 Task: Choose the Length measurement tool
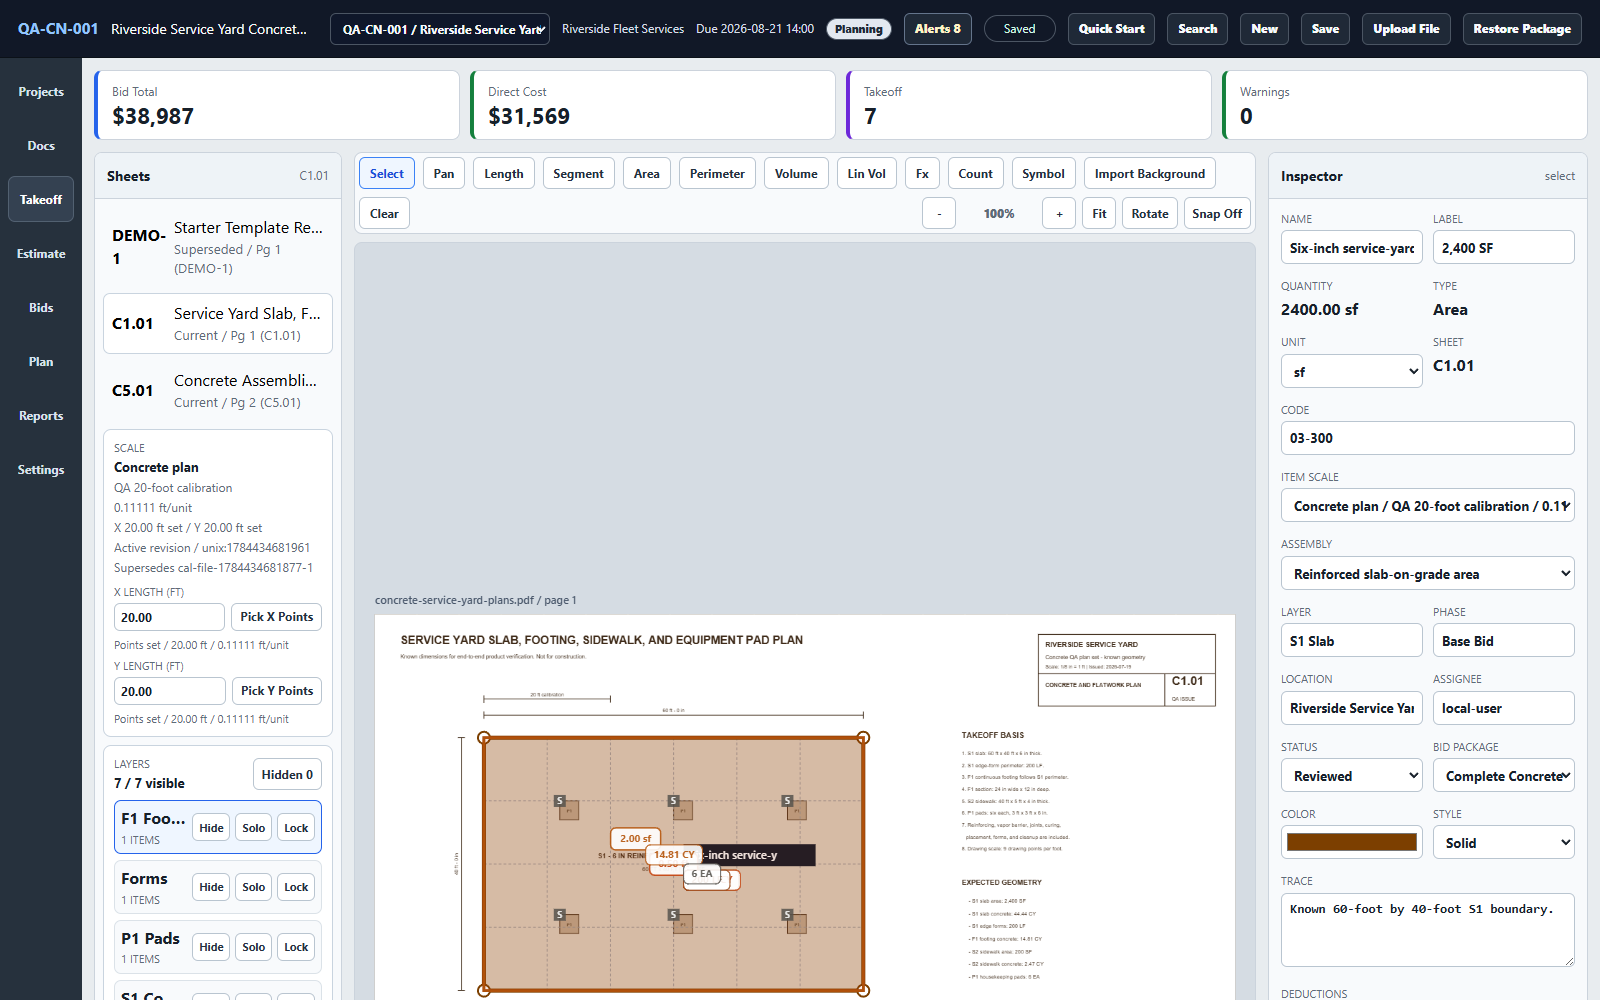tap(504, 174)
